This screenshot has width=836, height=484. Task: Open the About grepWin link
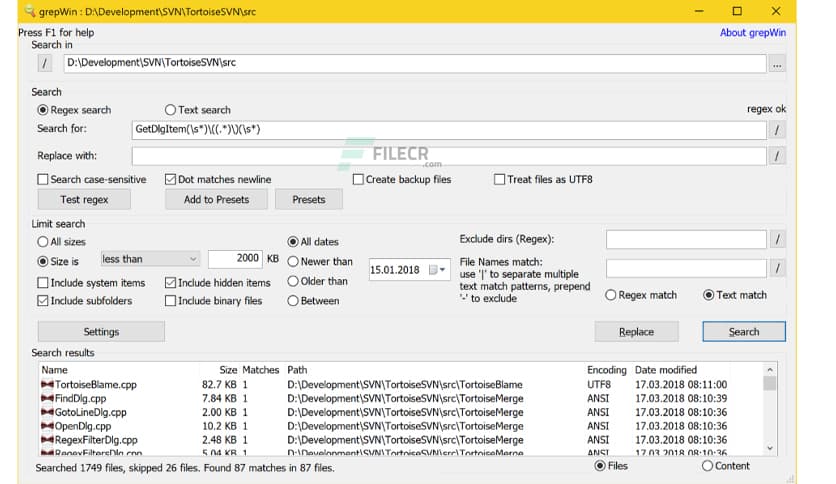coord(752,33)
